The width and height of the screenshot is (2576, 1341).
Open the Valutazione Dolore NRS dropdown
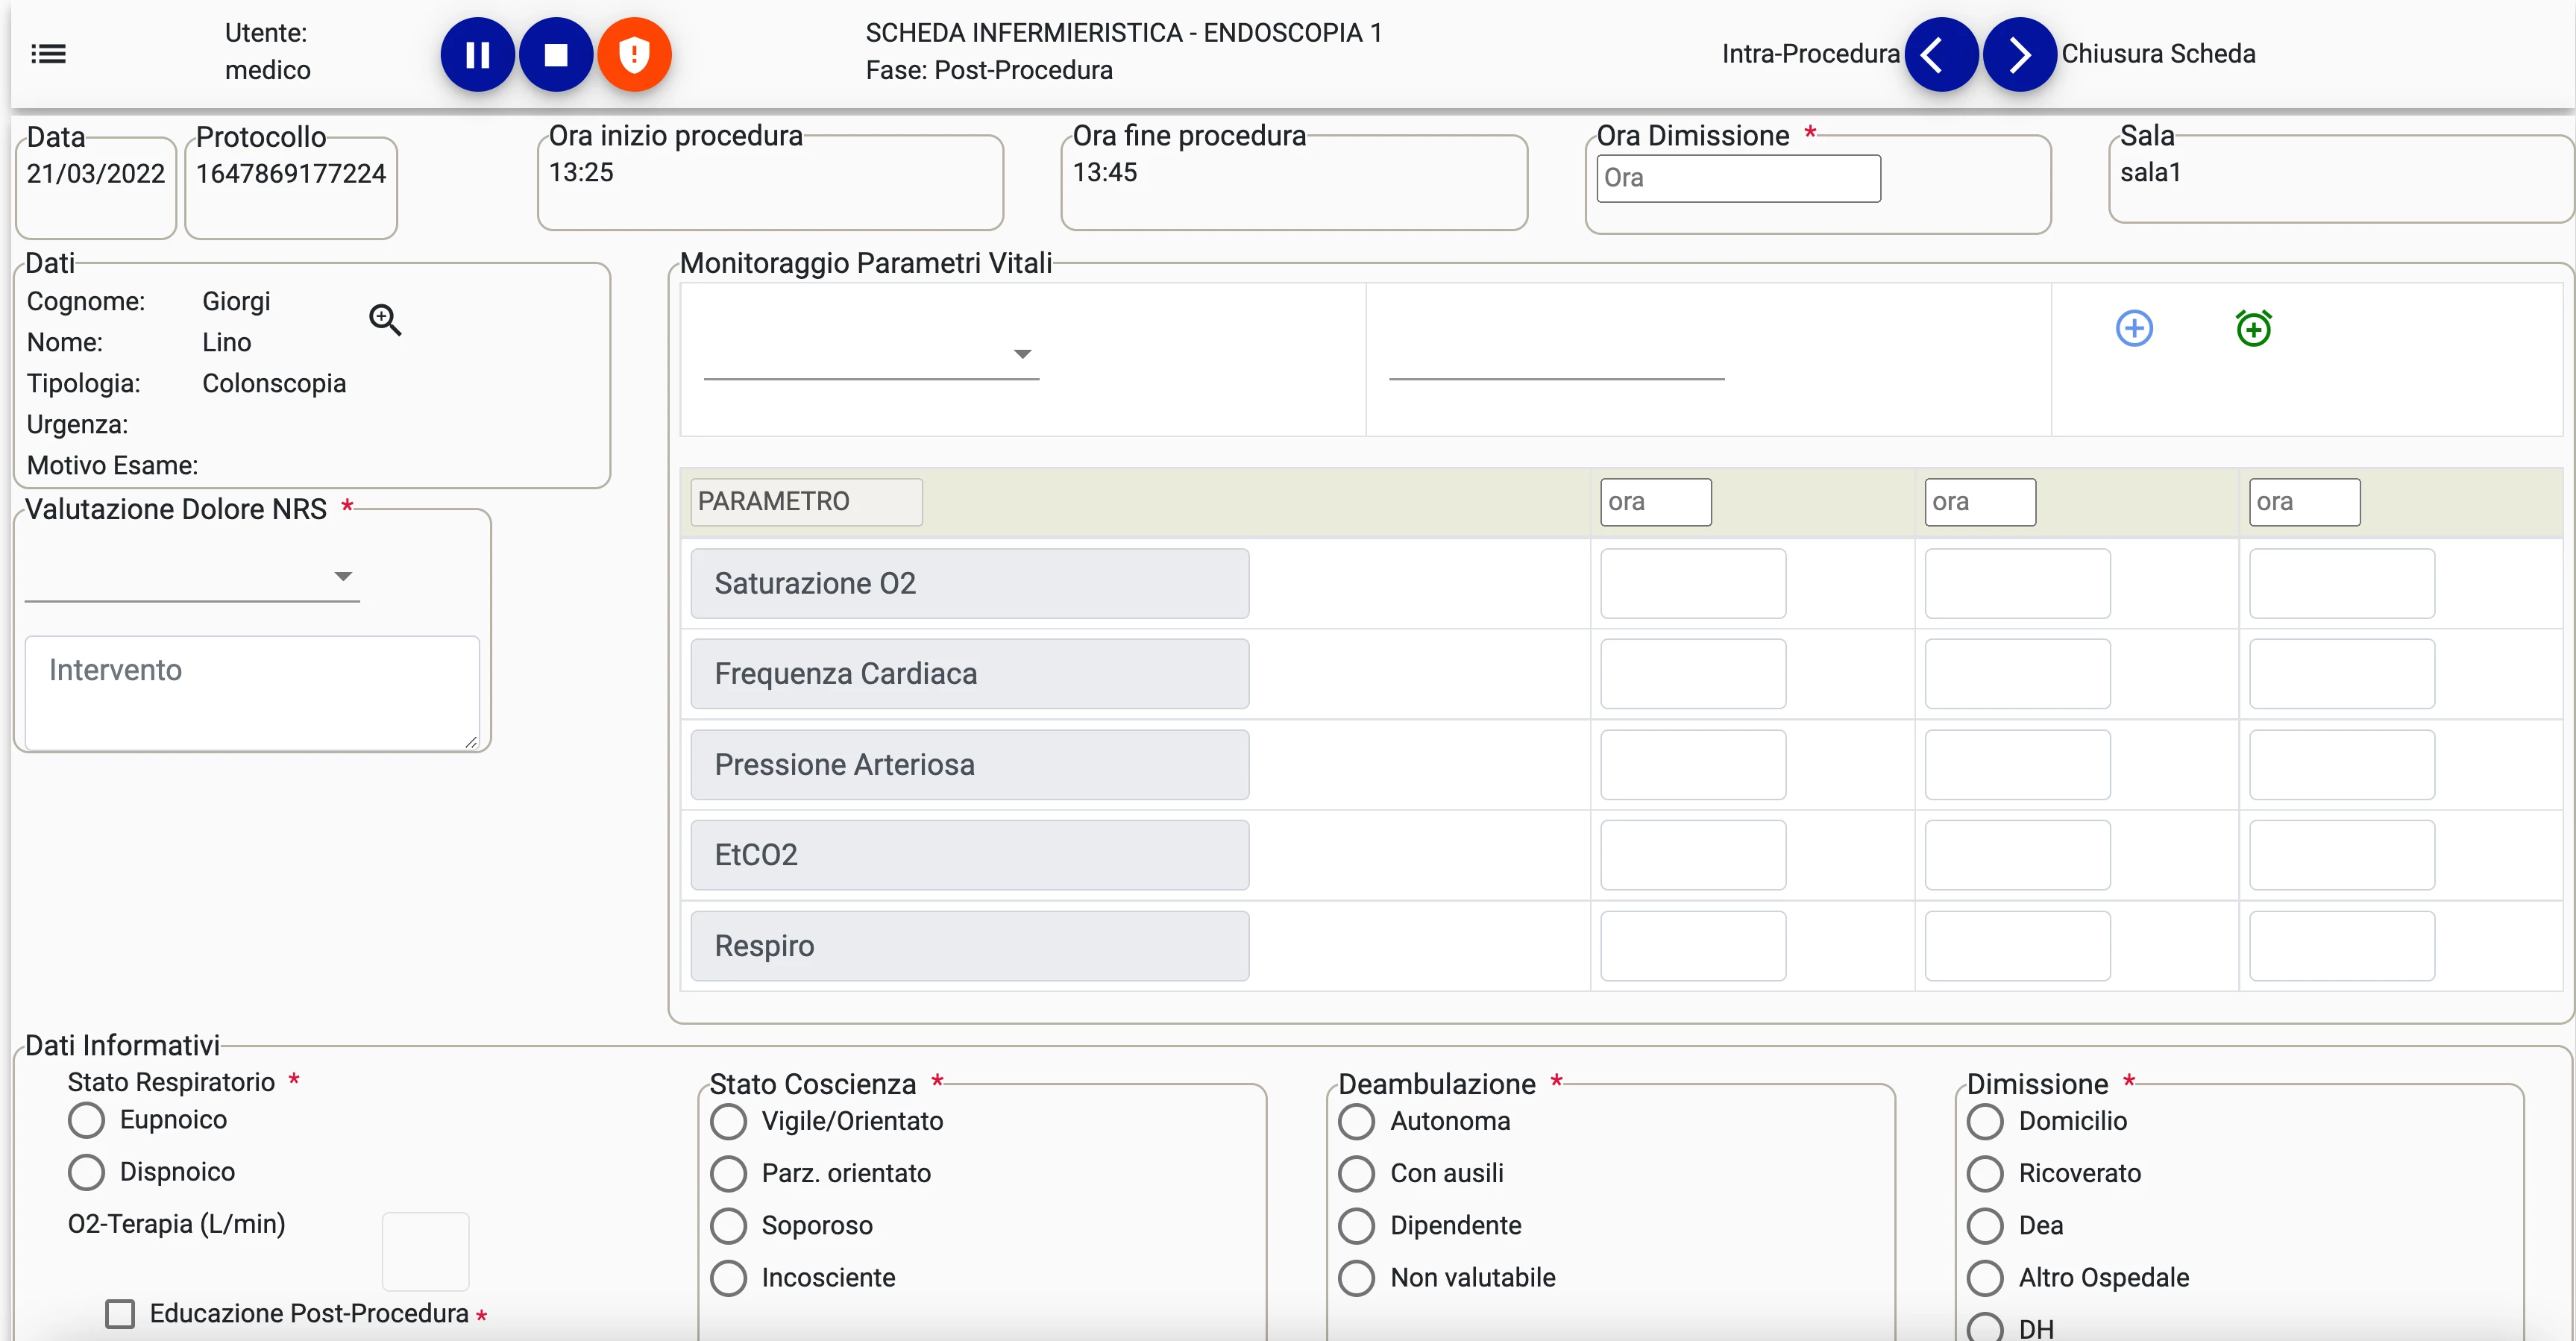click(x=192, y=577)
